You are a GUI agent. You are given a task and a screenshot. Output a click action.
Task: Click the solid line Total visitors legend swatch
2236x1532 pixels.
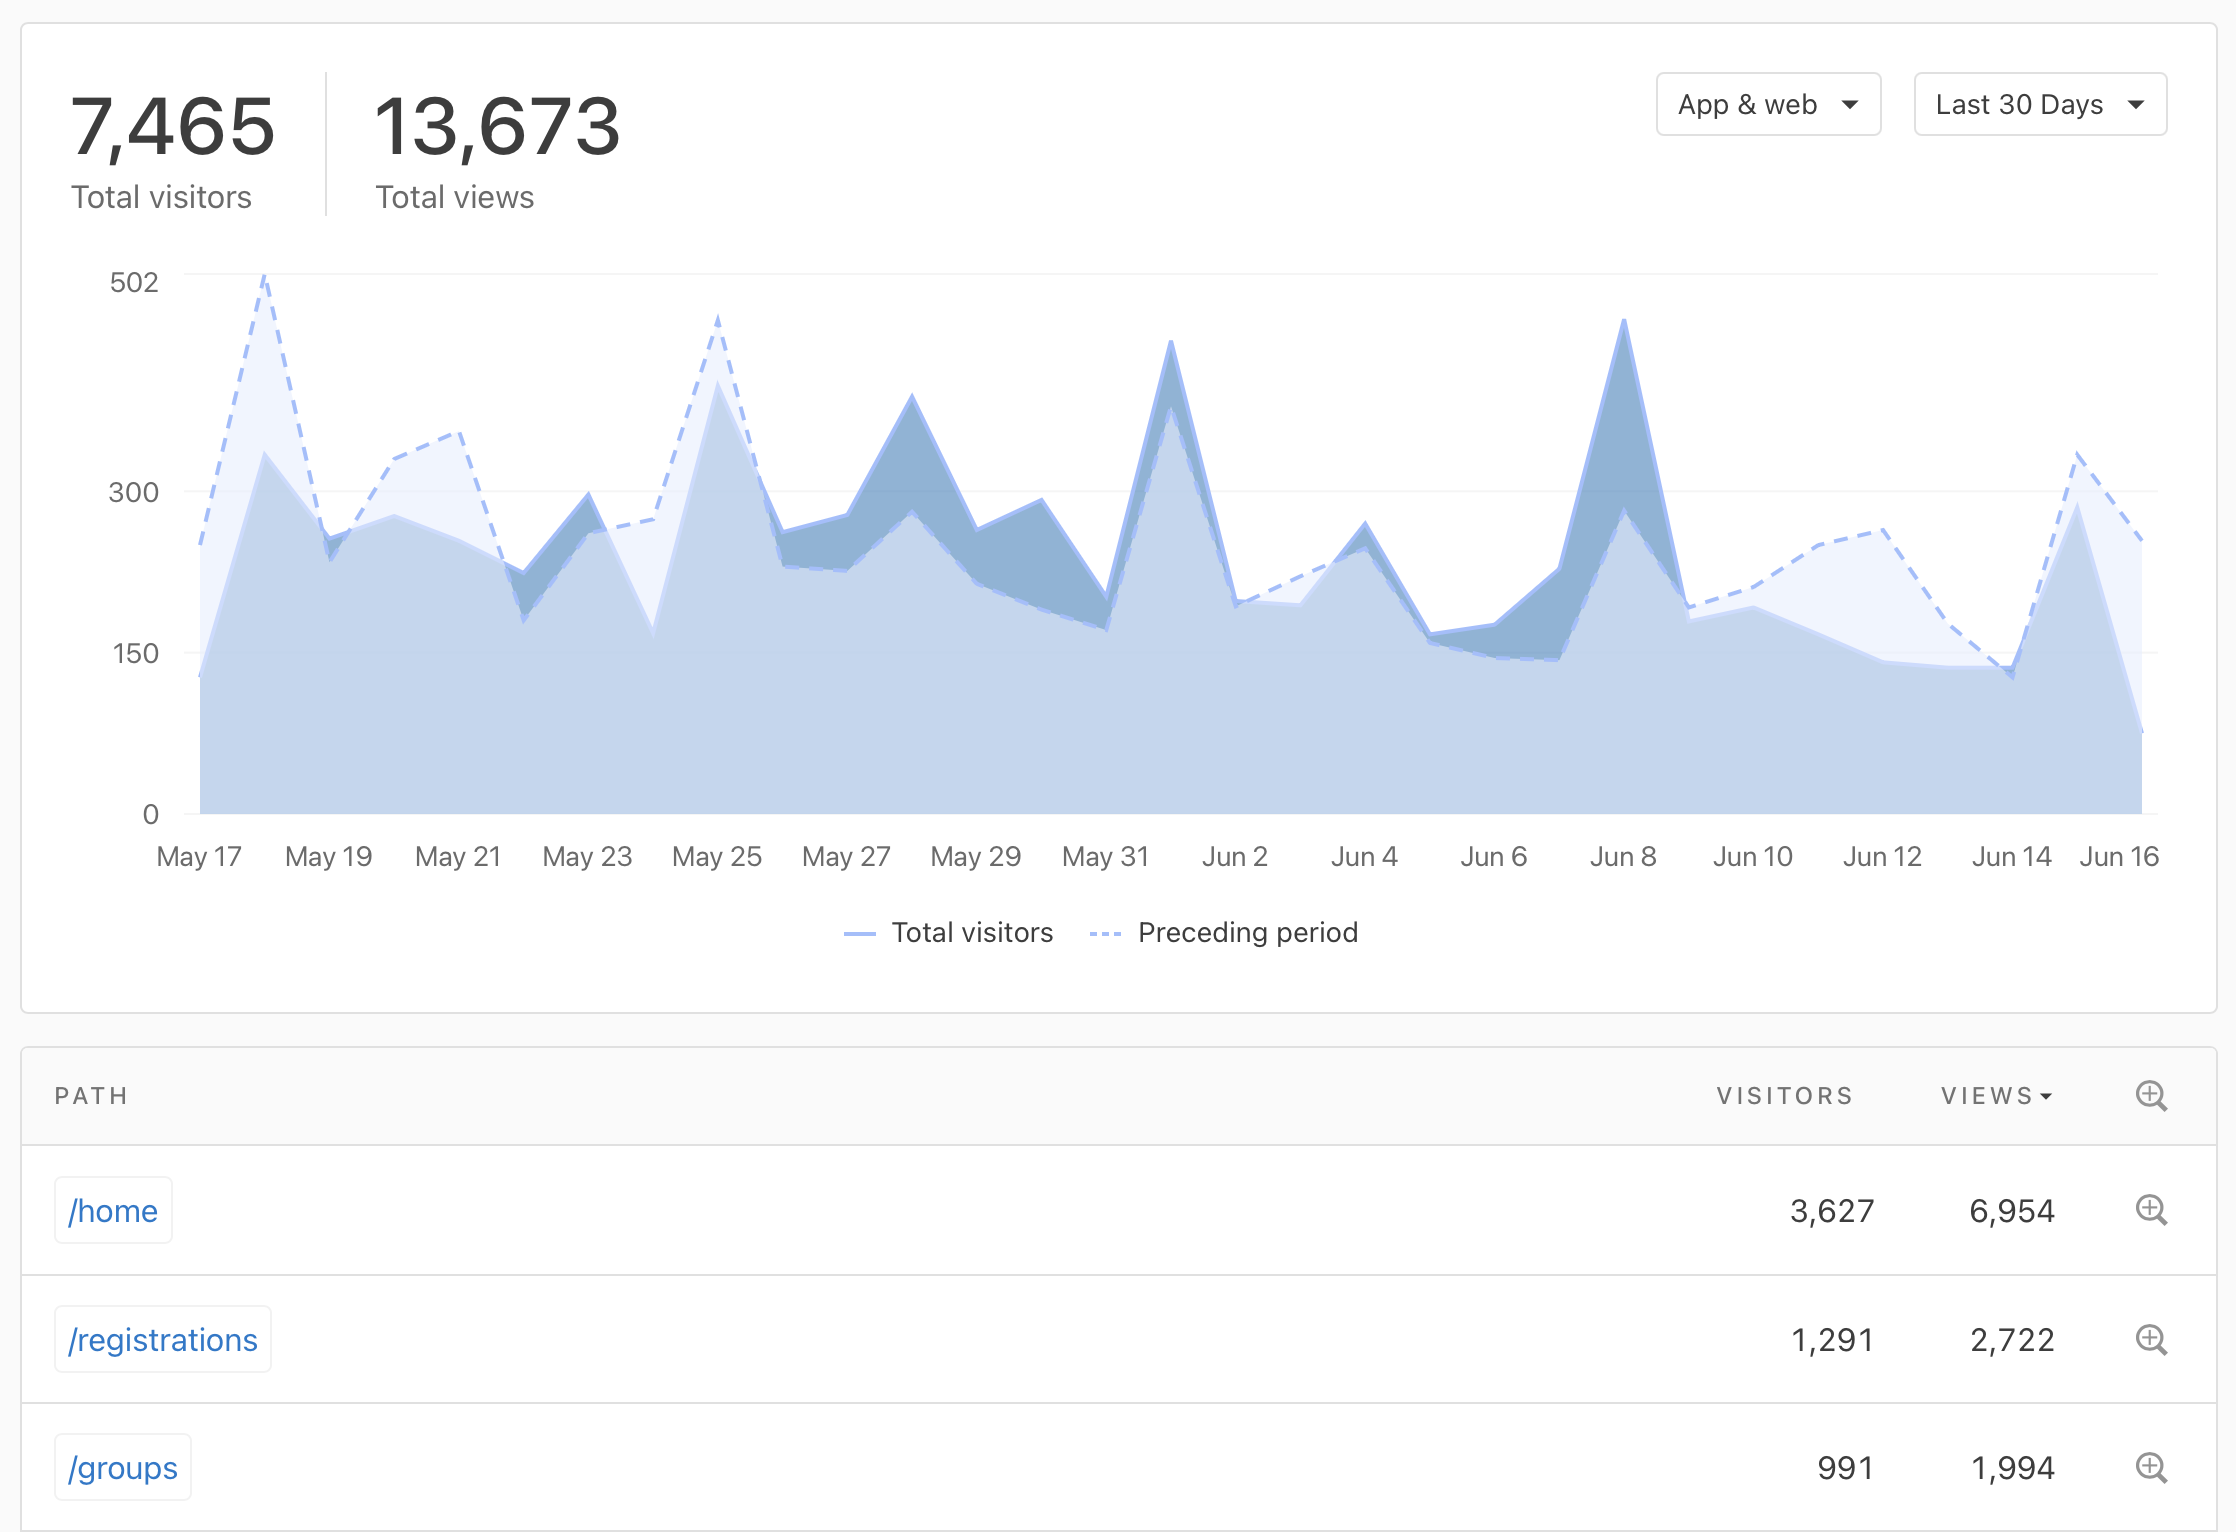coord(860,934)
